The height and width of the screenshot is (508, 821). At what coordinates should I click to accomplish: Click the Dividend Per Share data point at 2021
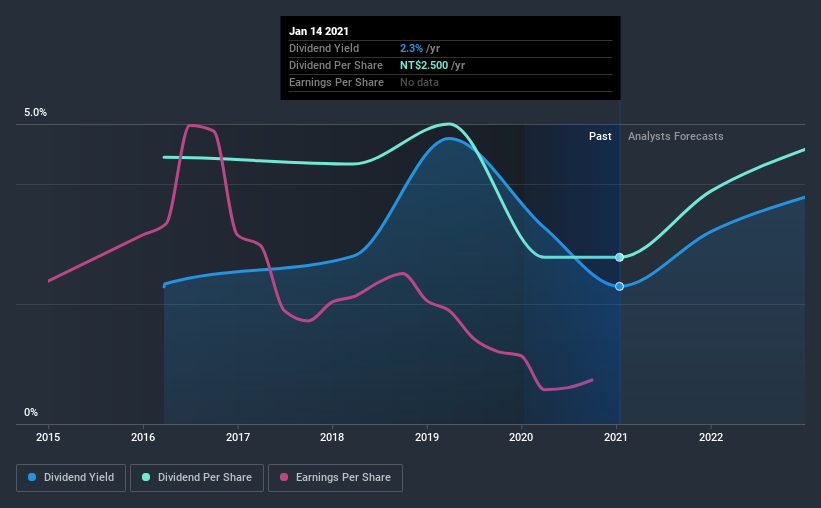point(619,257)
